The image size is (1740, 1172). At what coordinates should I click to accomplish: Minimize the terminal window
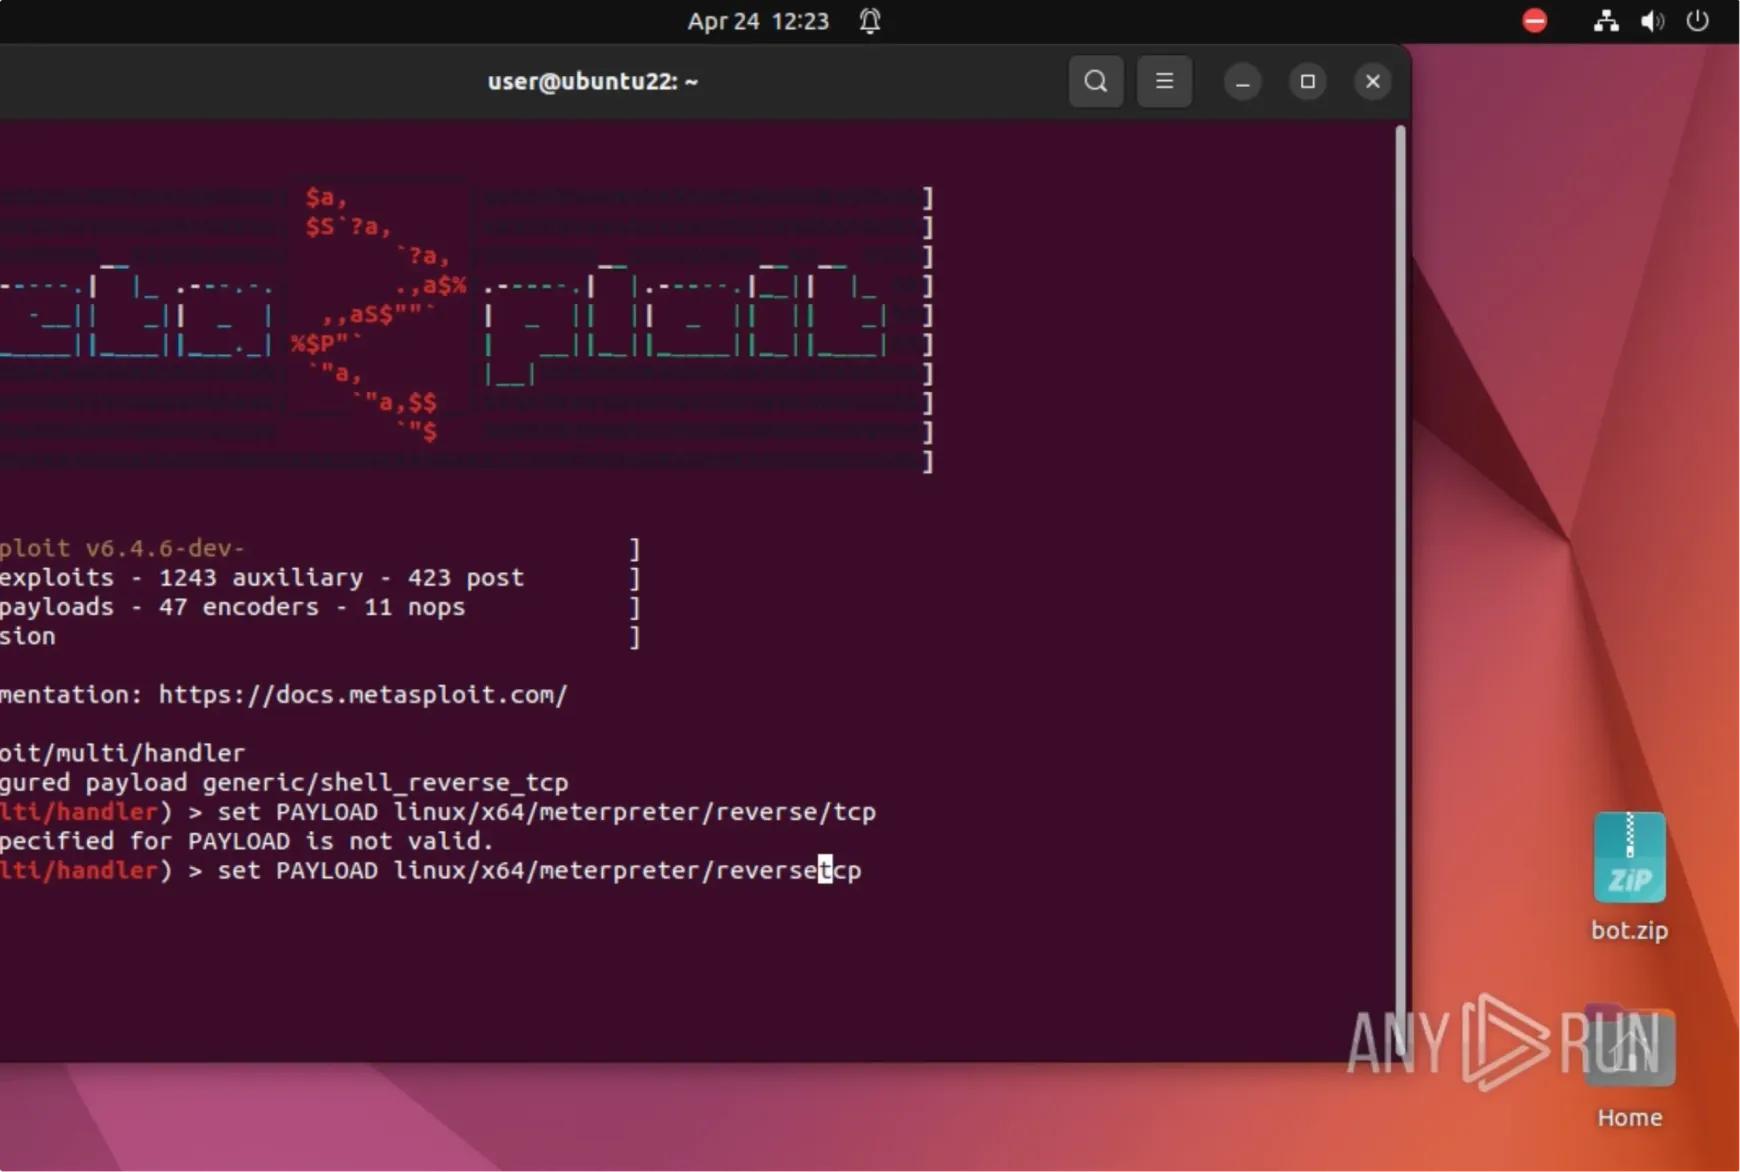click(x=1243, y=81)
